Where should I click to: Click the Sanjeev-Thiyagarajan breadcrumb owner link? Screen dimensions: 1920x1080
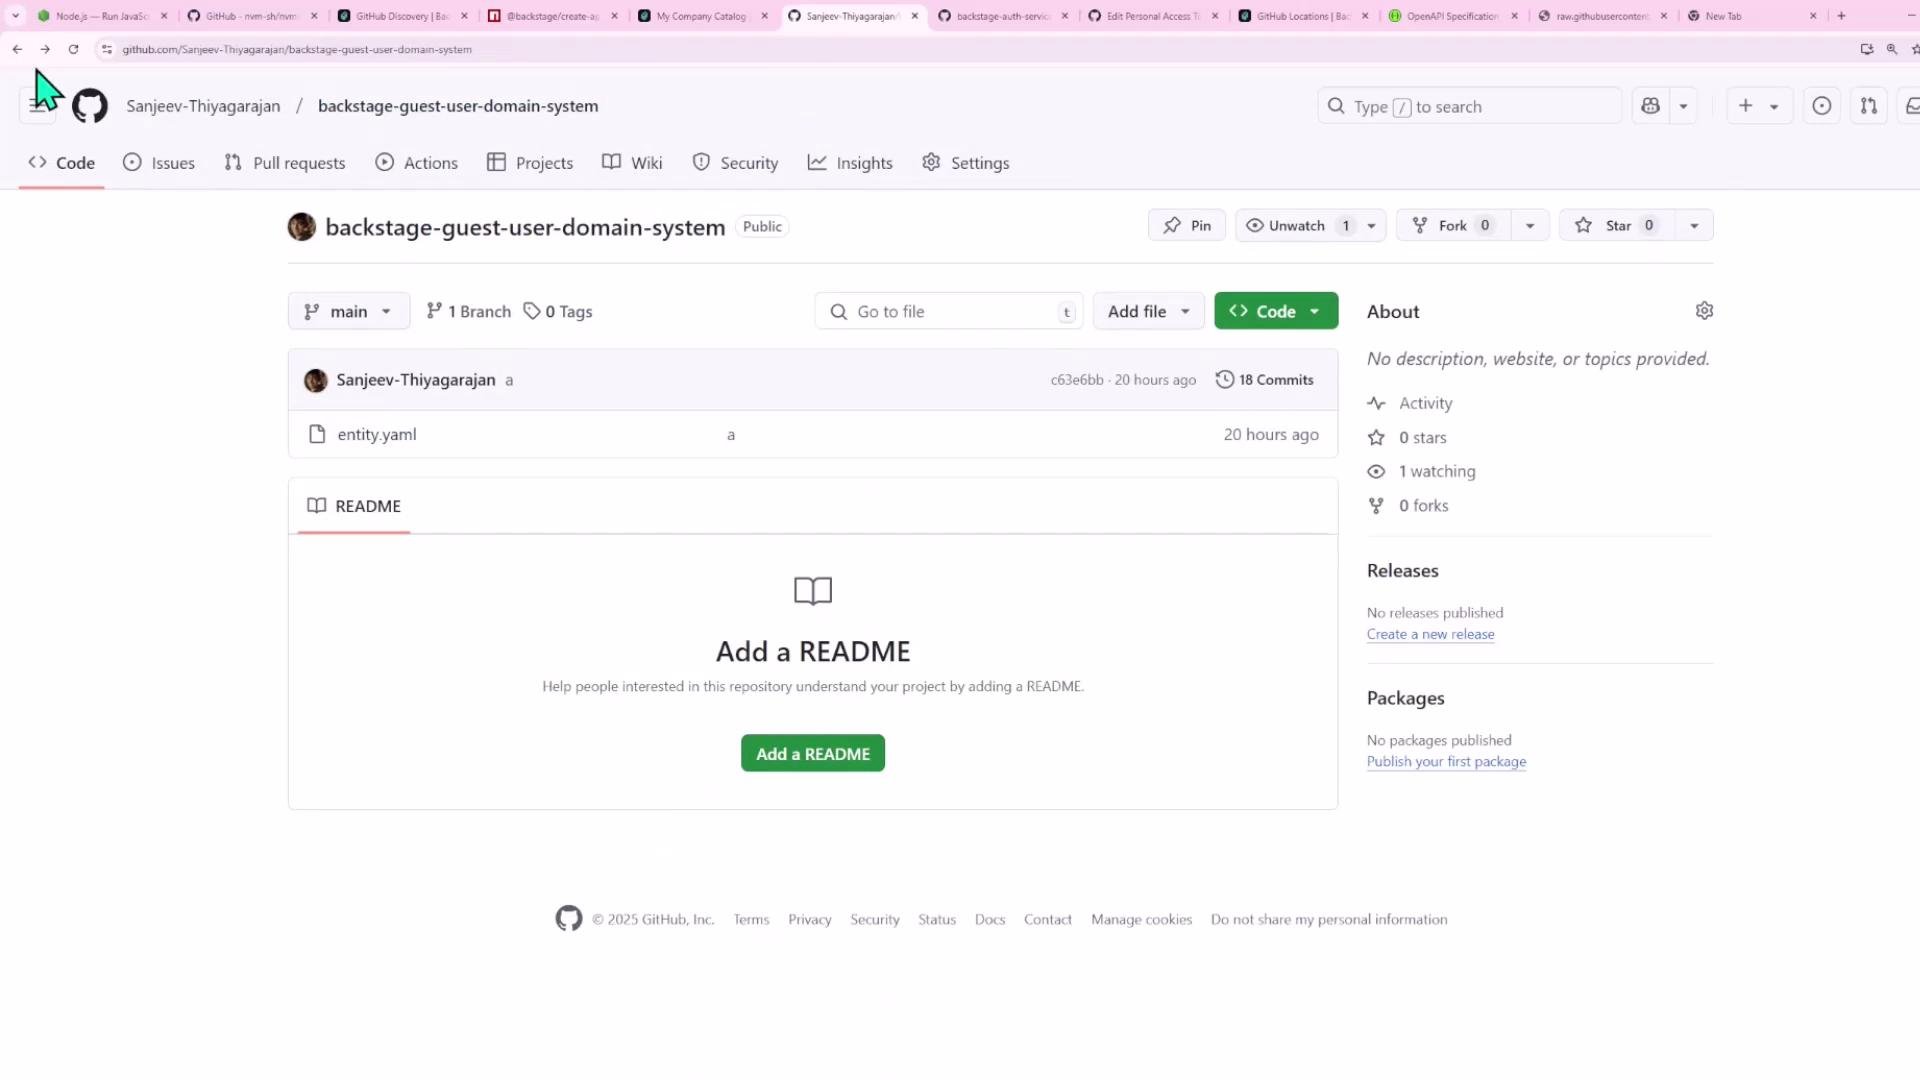point(203,106)
